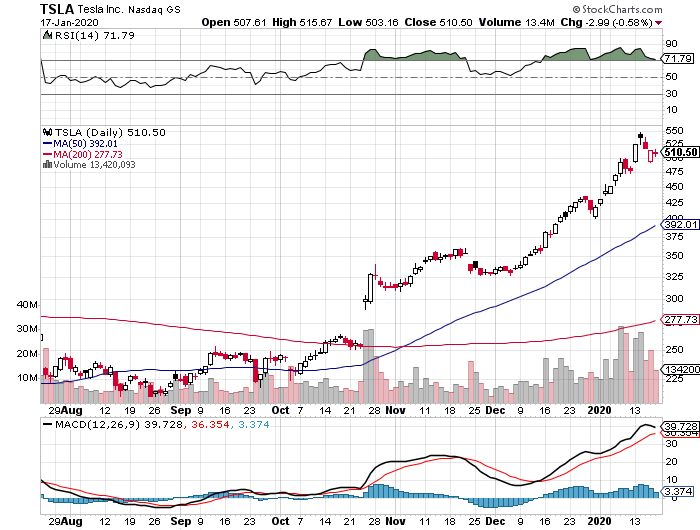The image size is (700, 530).
Task: Click the MA(200) 277.73 legend text
Action: click(x=88, y=154)
